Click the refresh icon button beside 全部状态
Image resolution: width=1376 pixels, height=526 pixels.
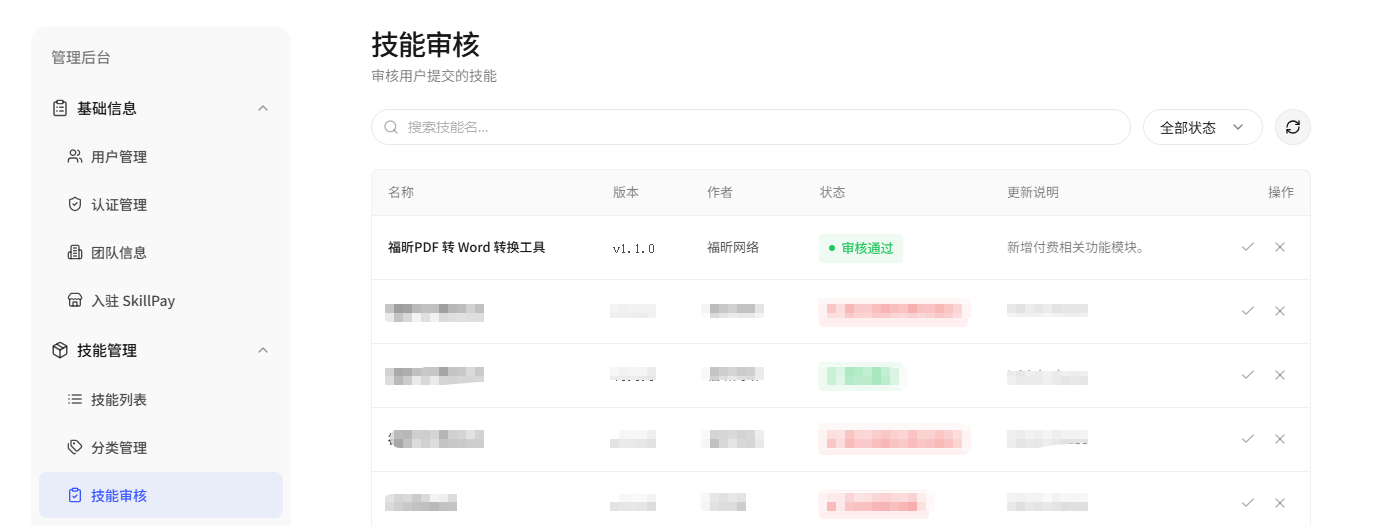[x=1293, y=127]
